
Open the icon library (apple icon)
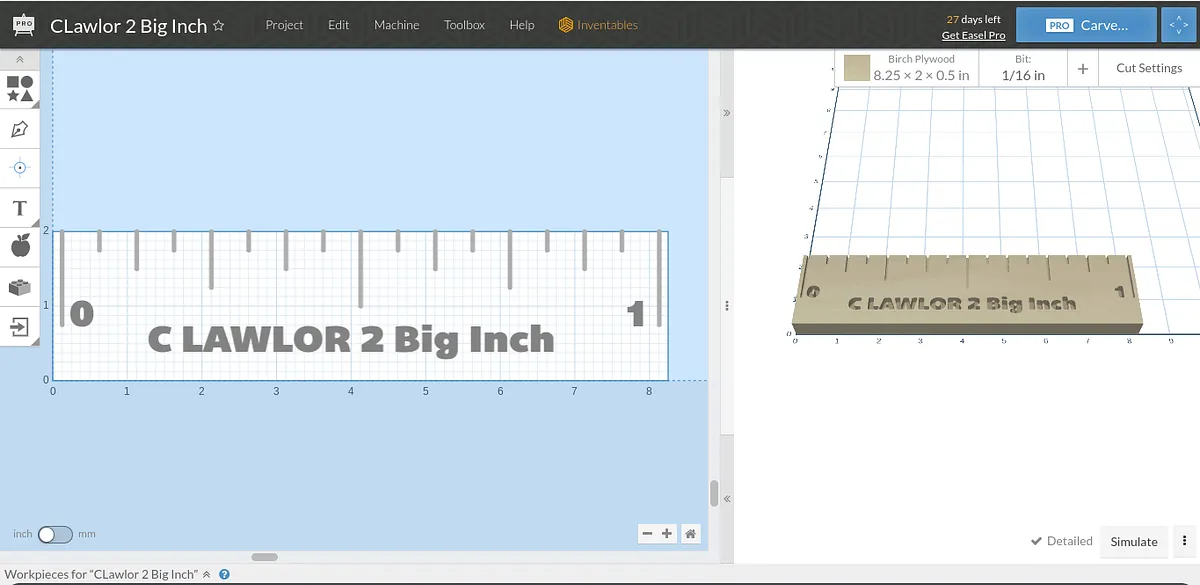pyautogui.click(x=19, y=246)
